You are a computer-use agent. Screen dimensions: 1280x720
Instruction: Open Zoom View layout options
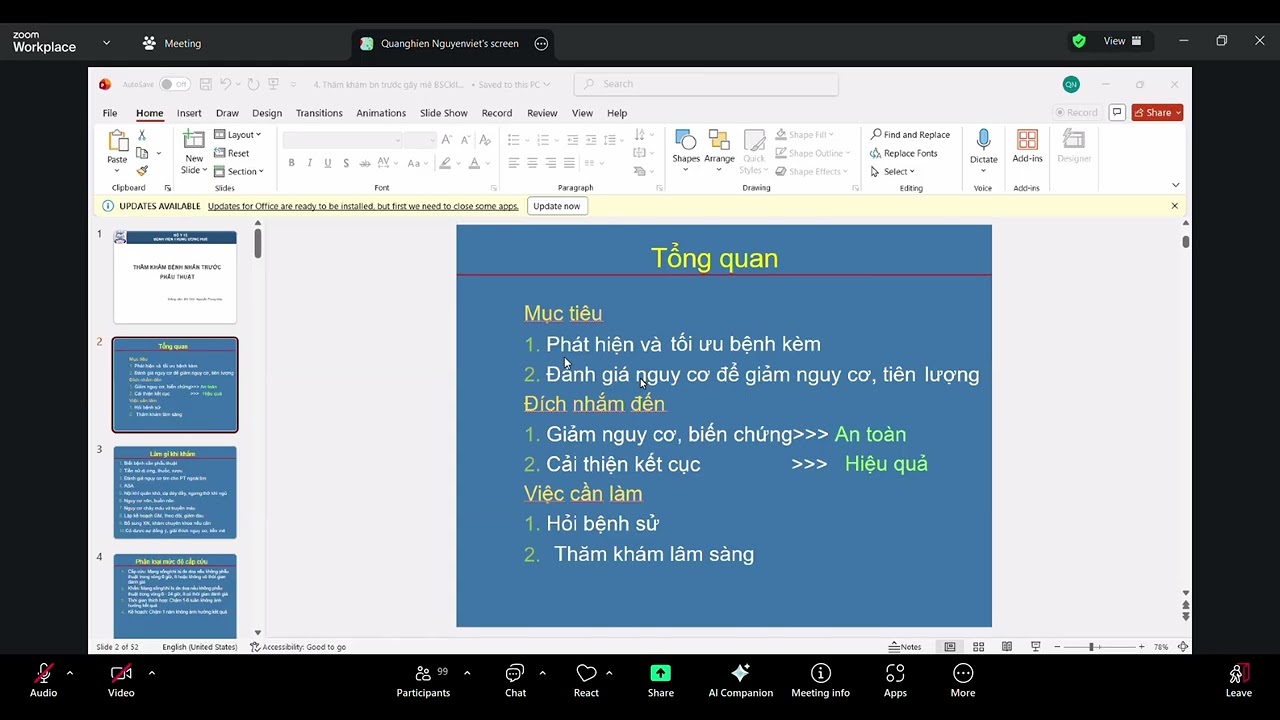pos(1122,41)
